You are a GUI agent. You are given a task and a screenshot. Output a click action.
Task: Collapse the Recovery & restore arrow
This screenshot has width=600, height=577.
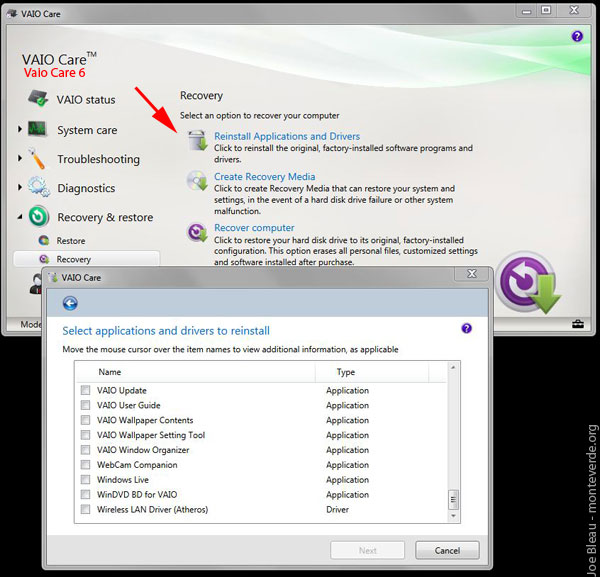click(x=20, y=217)
